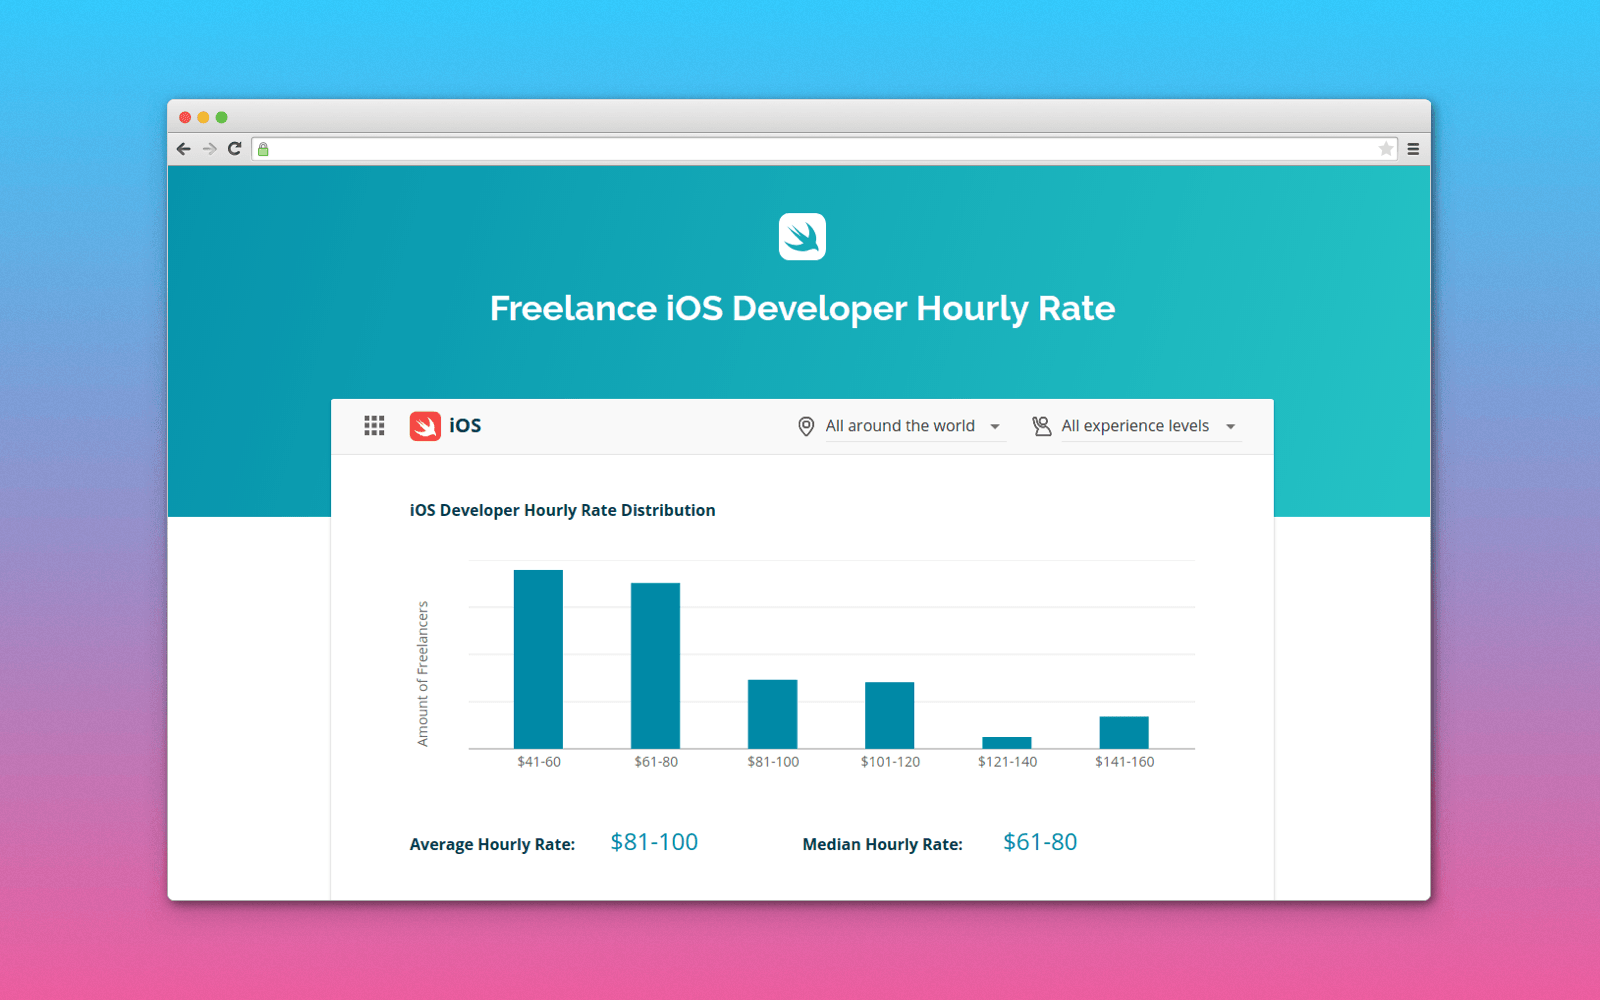Click the '$81-100' axis label under the chart
1600x1000 pixels.
click(773, 762)
